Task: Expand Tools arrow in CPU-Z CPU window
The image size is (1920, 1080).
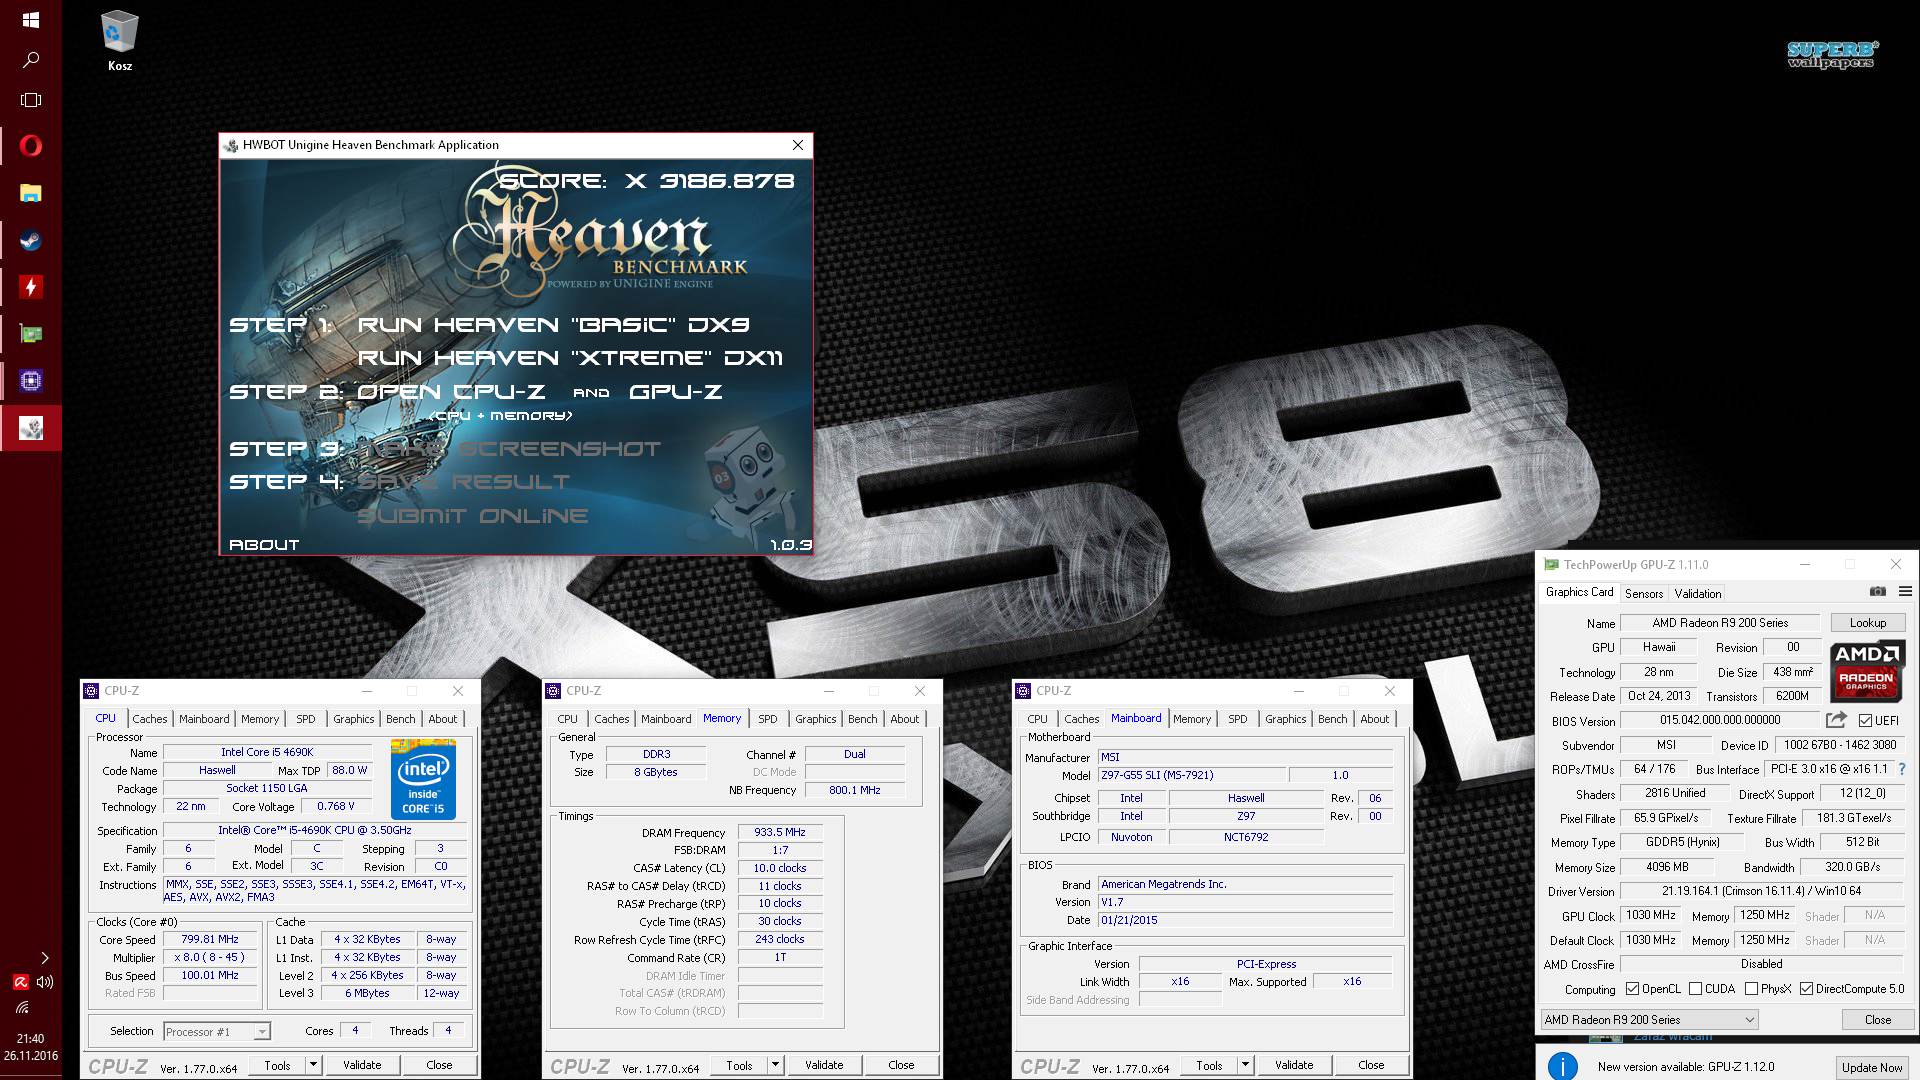Action: [x=313, y=1065]
